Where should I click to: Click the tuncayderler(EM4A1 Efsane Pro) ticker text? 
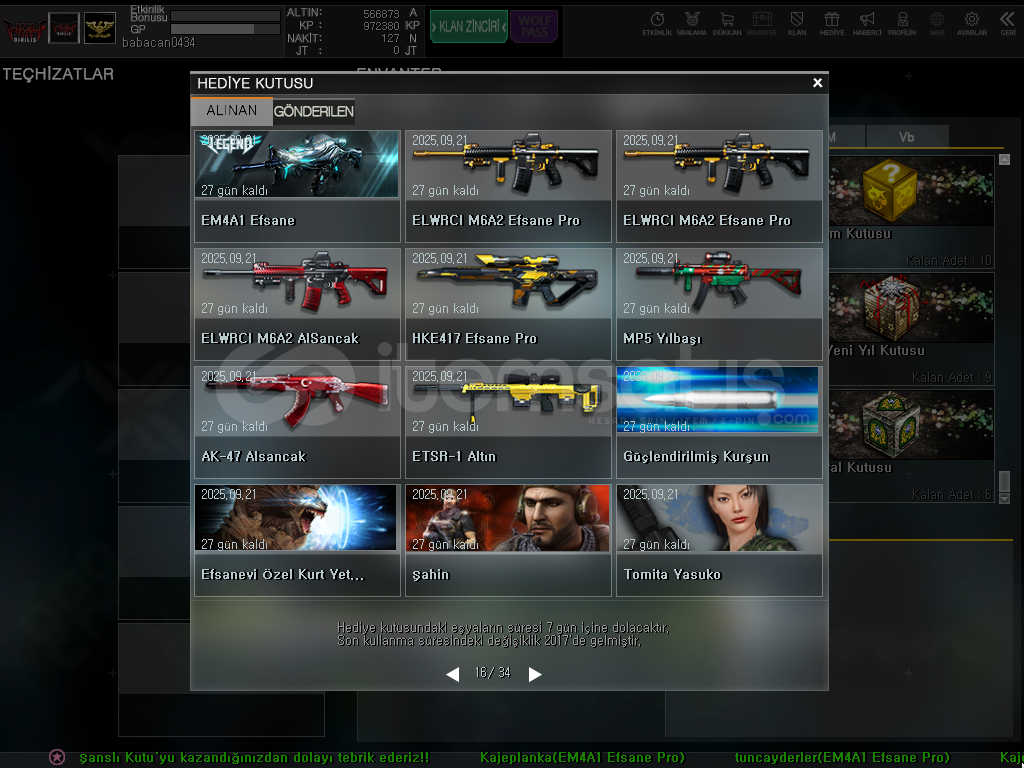pos(842,758)
